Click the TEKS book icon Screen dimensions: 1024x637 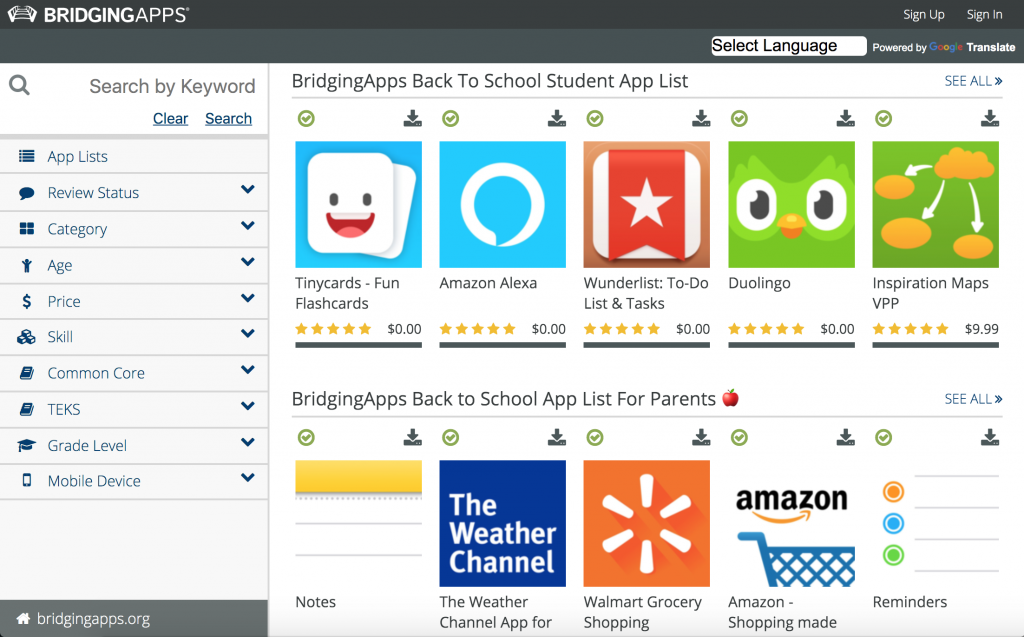click(27, 409)
